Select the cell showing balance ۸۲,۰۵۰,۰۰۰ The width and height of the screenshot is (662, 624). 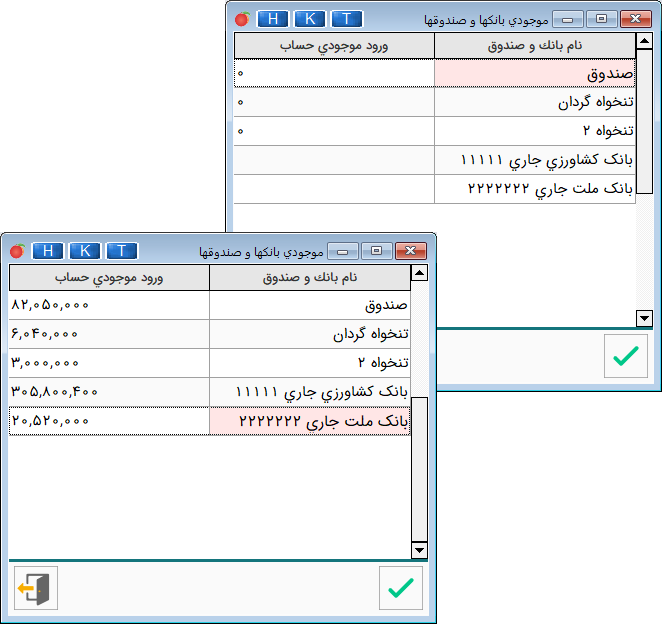click(x=109, y=305)
